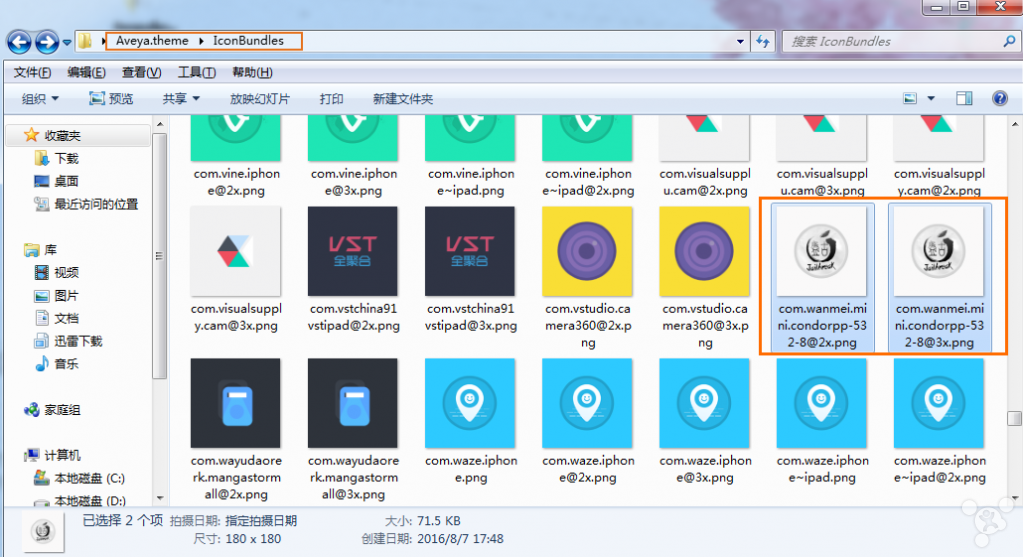Select com.waze.iphone~ipad@2x.png file icon
The width and height of the screenshot is (1023, 557).
pyautogui.click(x=939, y=403)
